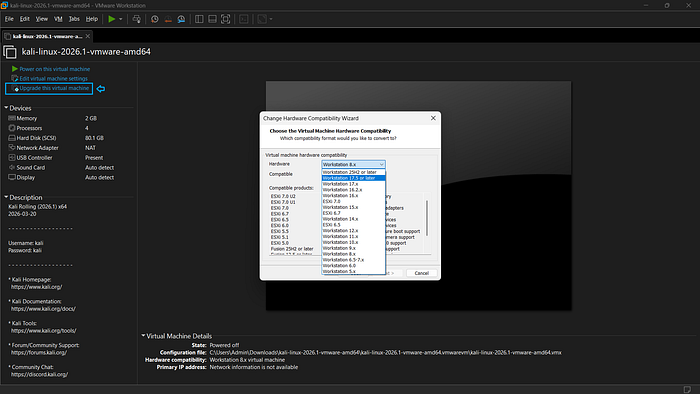
Task: Choose Workstation 16.2.x from the list
Action: 353,190
